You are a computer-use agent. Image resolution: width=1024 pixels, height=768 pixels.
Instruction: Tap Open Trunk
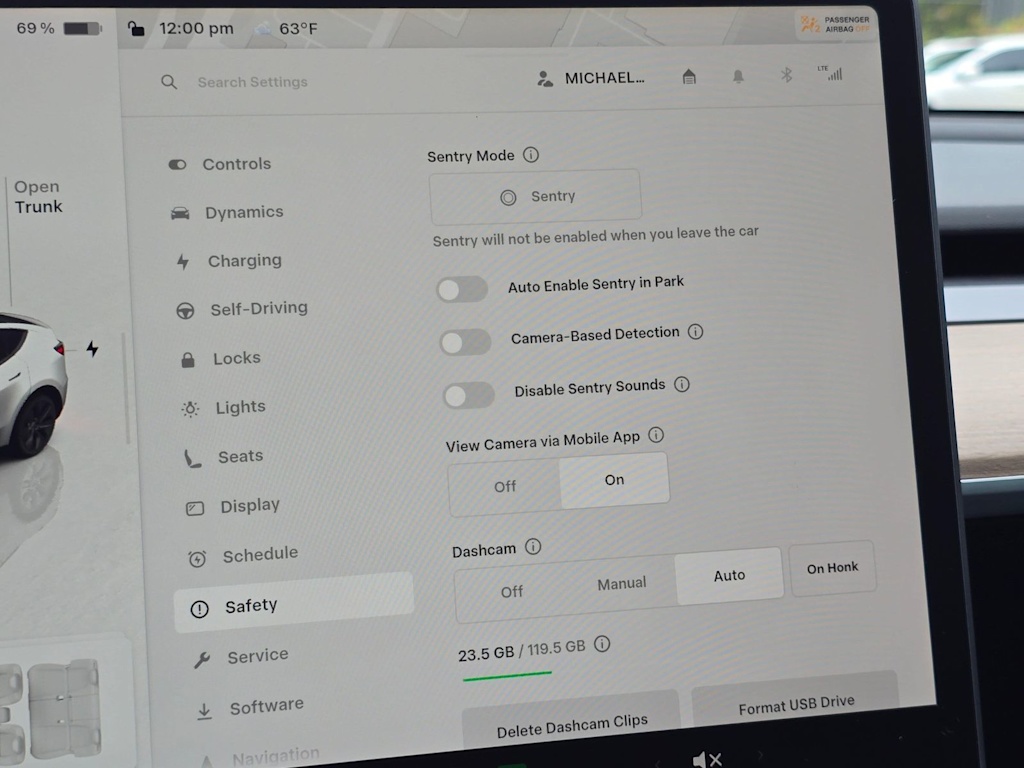(38, 197)
